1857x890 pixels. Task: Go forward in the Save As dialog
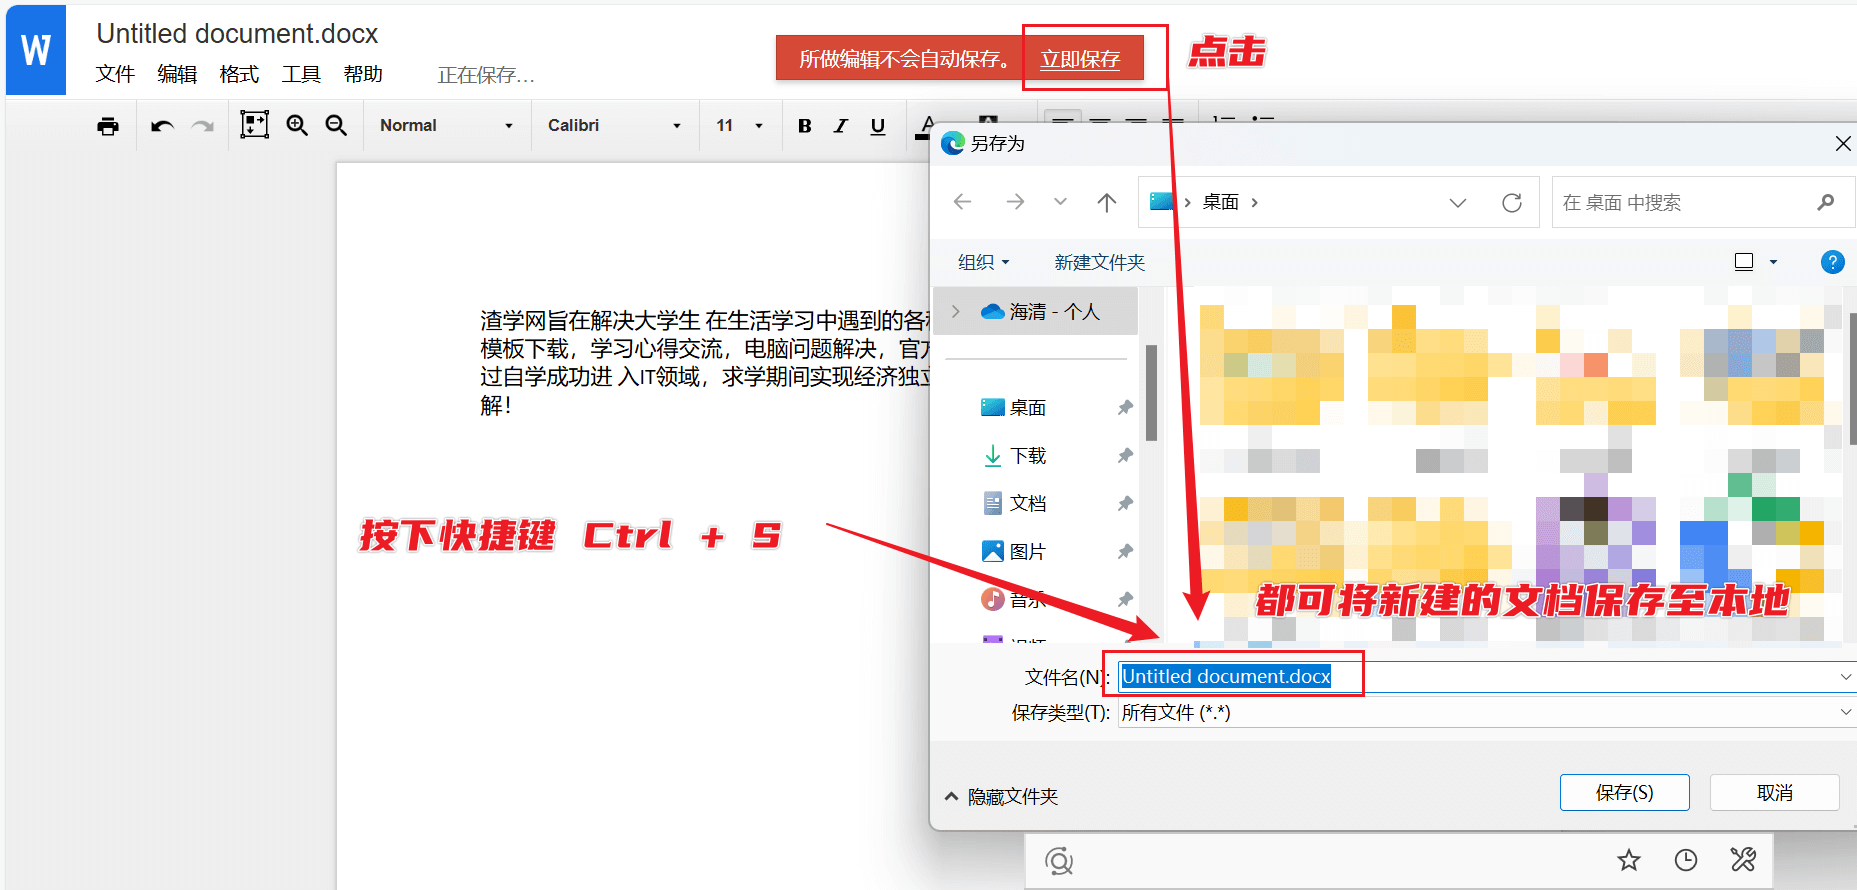point(1015,202)
